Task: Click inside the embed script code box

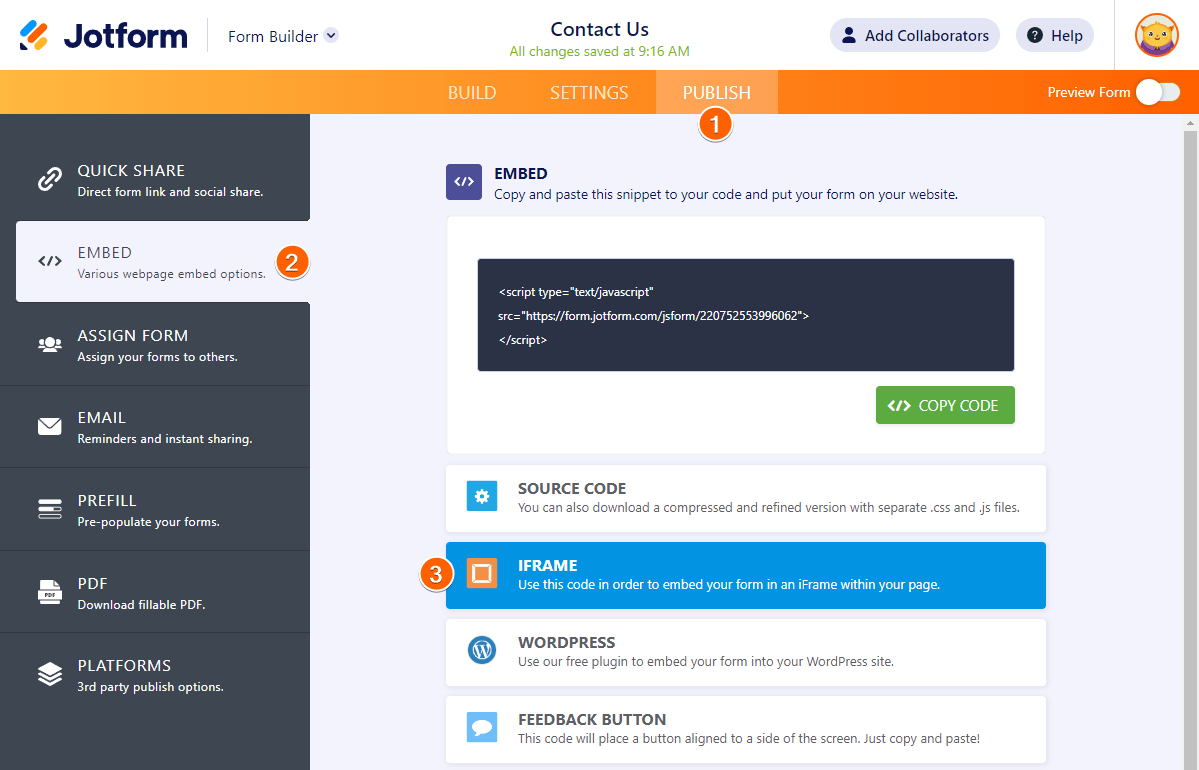Action: [x=746, y=315]
